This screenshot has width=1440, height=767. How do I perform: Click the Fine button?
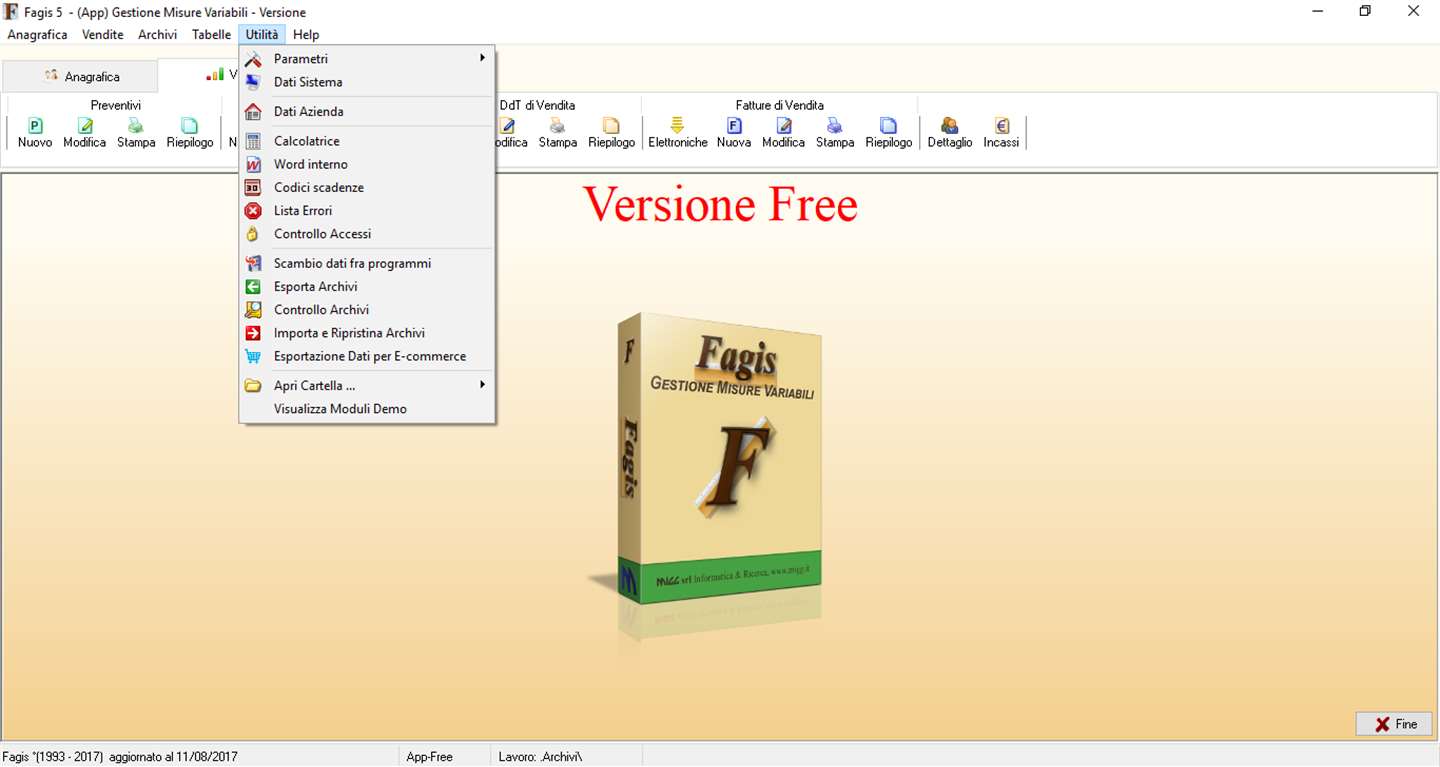[x=1394, y=724]
